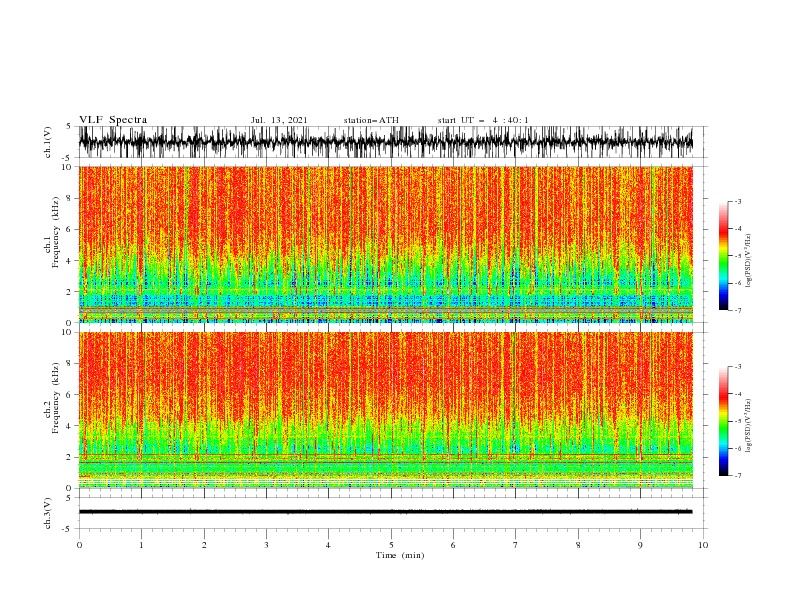Click the "station=ATH" label
792x612 pixels.
(371, 120)
